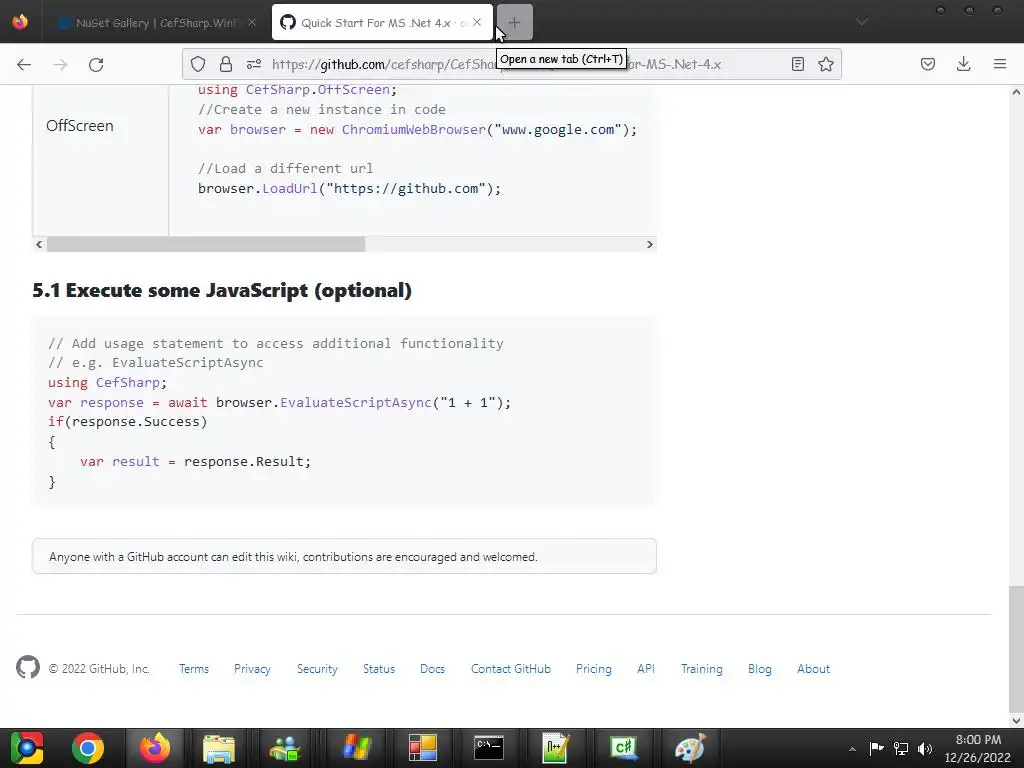Open the command prompt in taskbar
The height and width of the screenshot is (768, 1024).
(x=489, y=748)
